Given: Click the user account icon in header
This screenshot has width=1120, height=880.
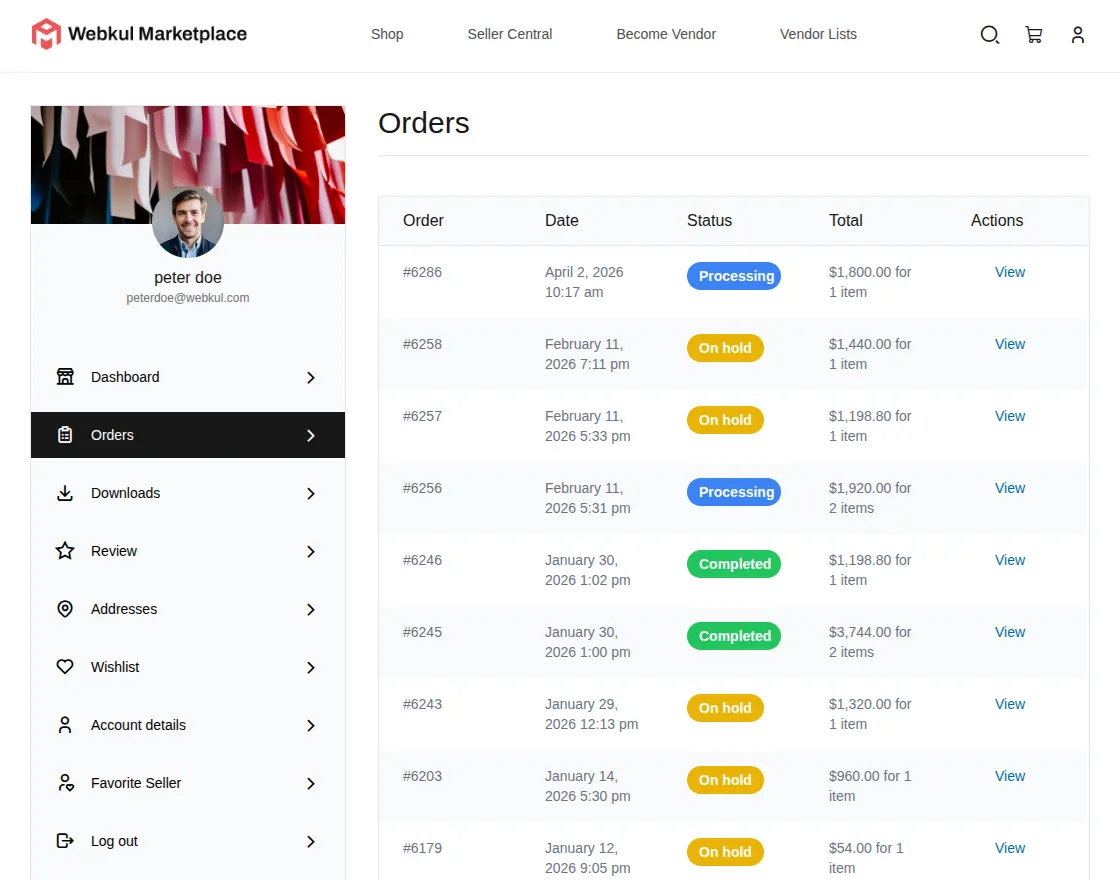Looking at the screenshot, I should (x=1078, y=34).
